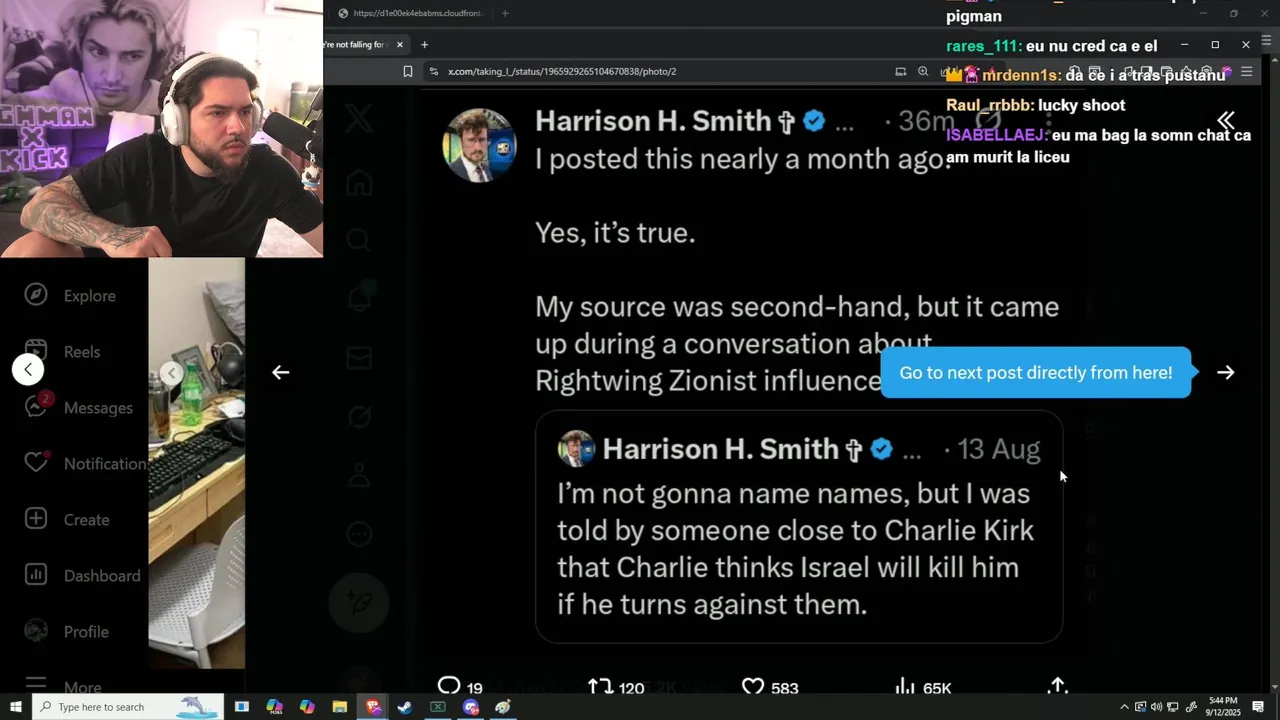
Task: Click the x.com address bar URL
Action: click(x=562, y=71)
